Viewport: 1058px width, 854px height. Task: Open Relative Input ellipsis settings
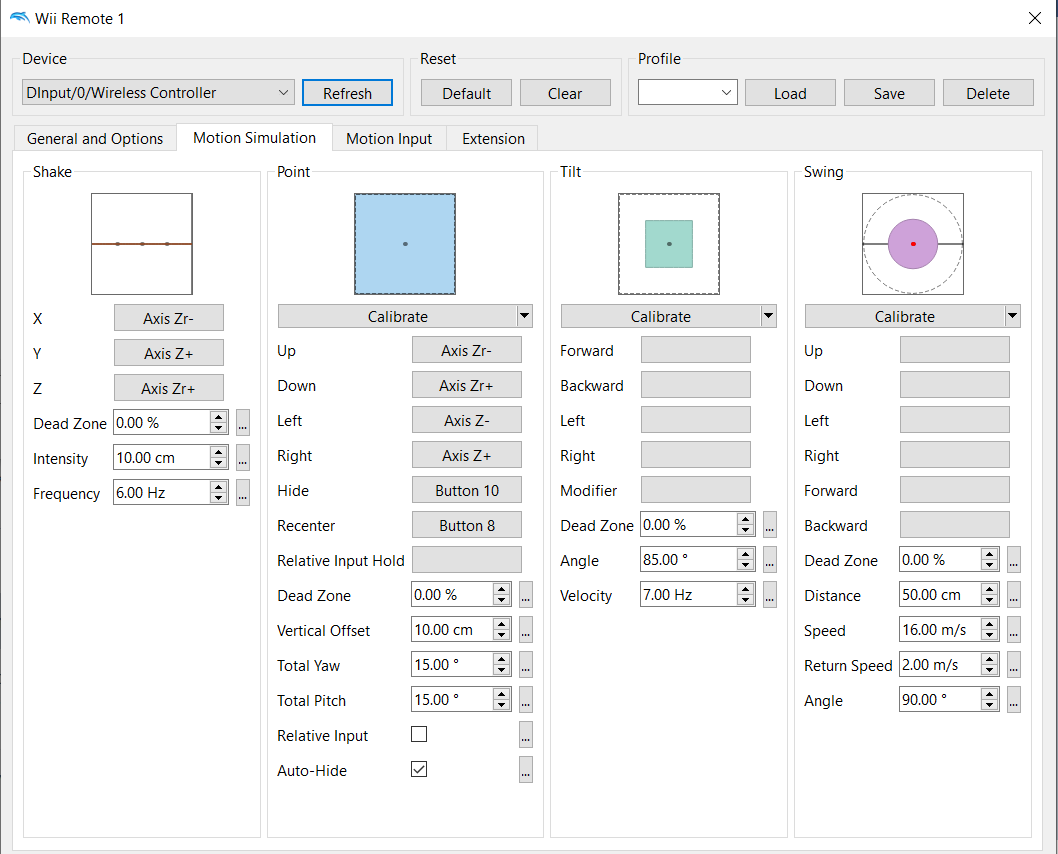click(526, 735)
